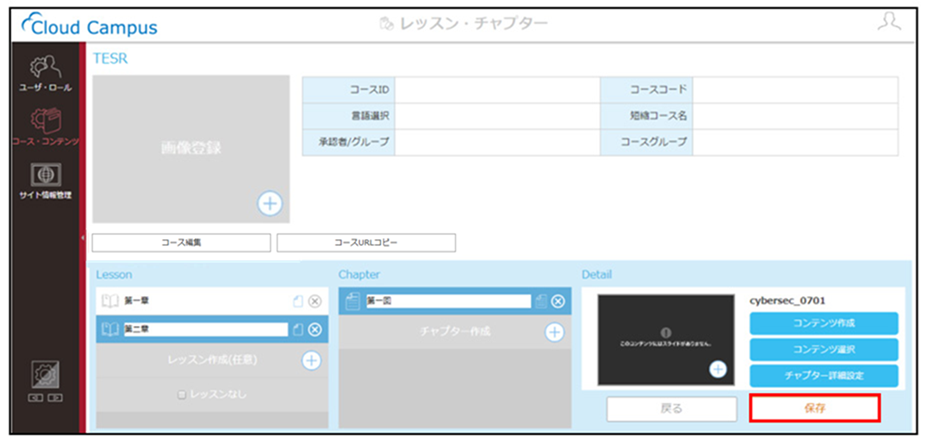Click the book icon of 第一章 lesson
The image size is (925, 444).
pos(110,301)
